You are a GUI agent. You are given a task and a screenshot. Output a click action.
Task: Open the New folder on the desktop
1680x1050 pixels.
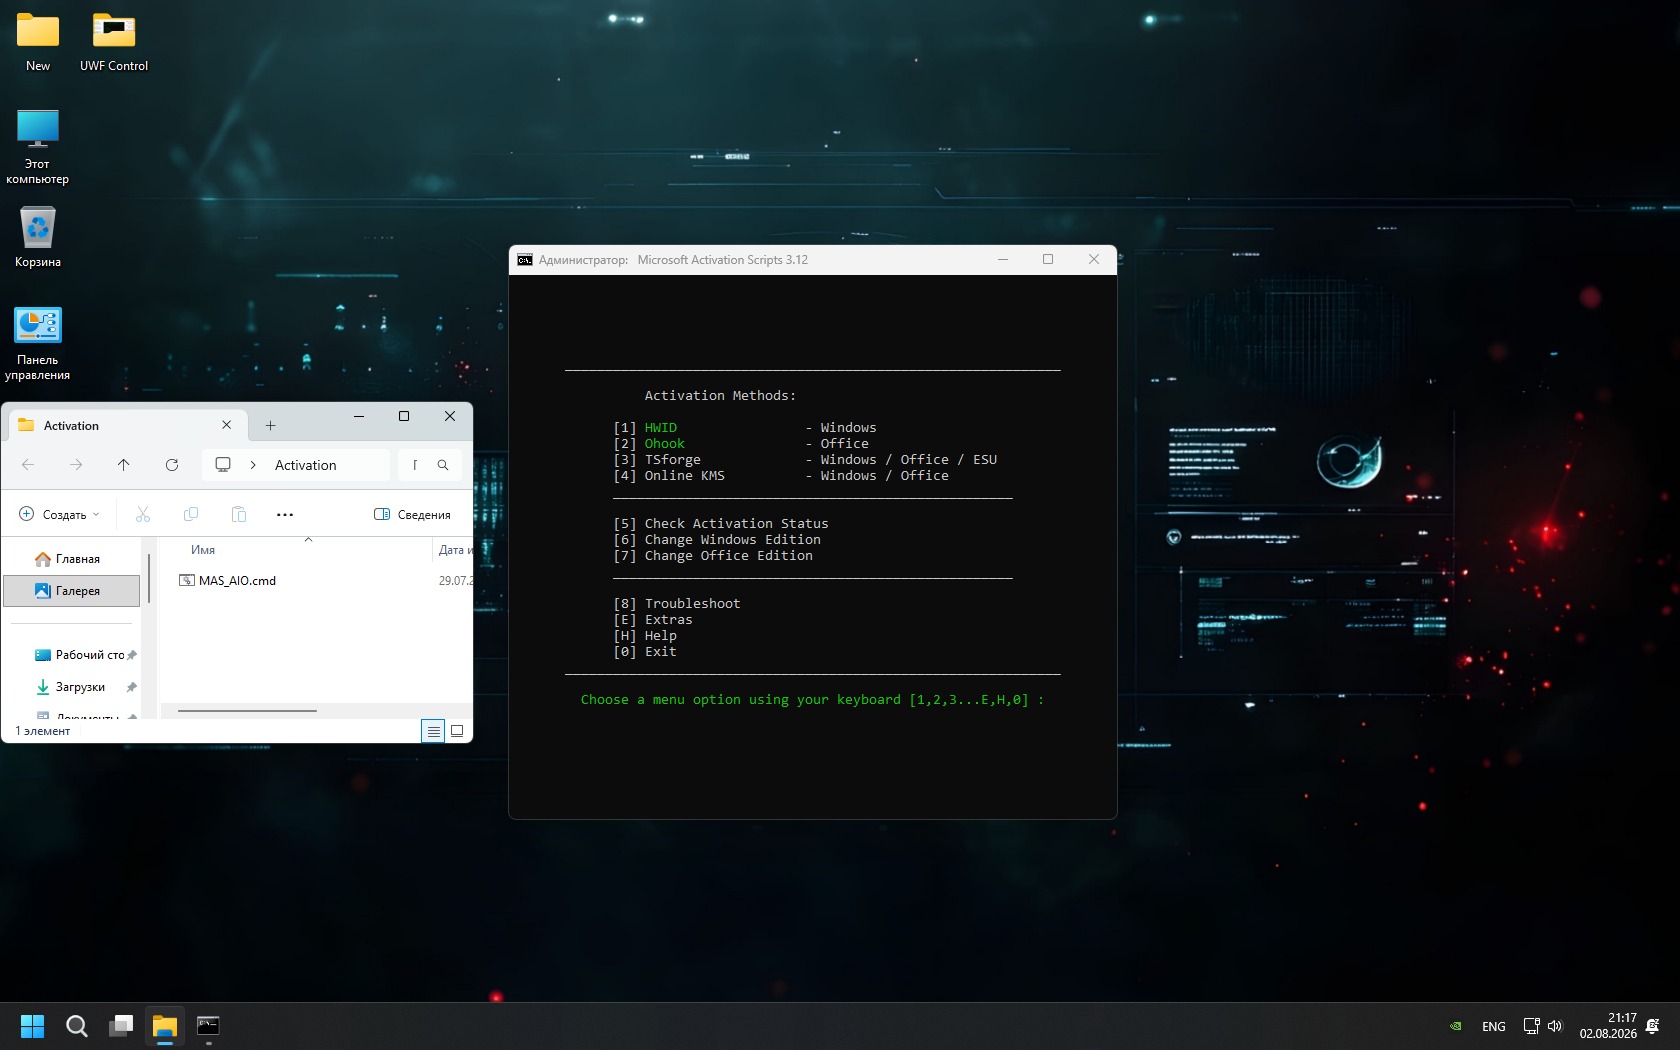tap(38, 42)
